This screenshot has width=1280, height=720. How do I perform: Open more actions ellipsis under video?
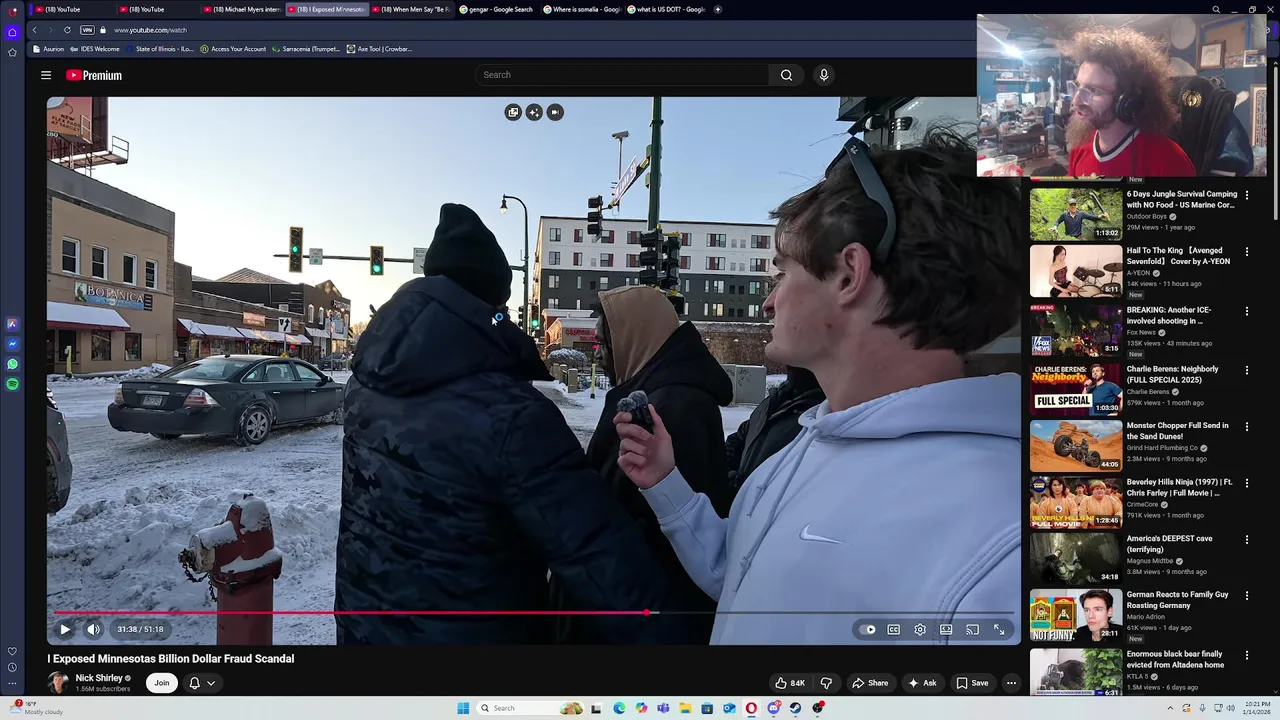(x=1011, y=683)
